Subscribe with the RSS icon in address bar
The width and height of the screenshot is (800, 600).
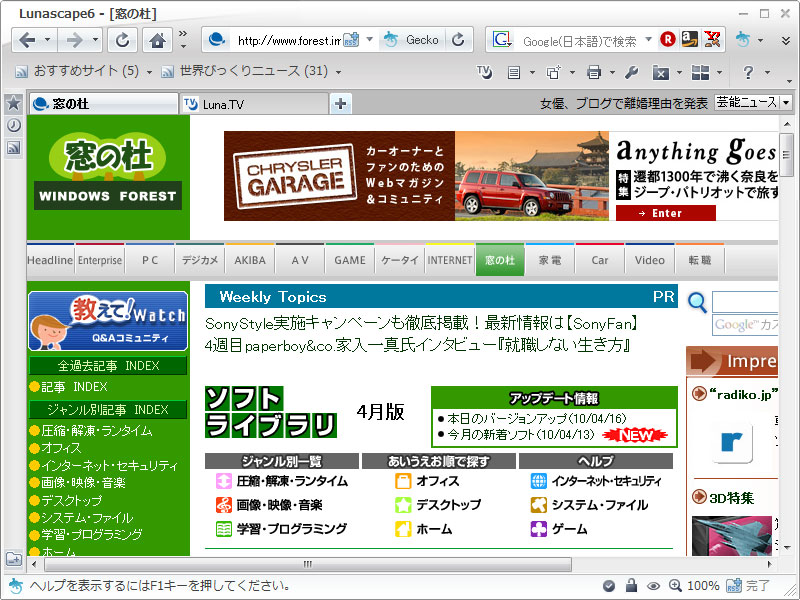tap(351, 40)
